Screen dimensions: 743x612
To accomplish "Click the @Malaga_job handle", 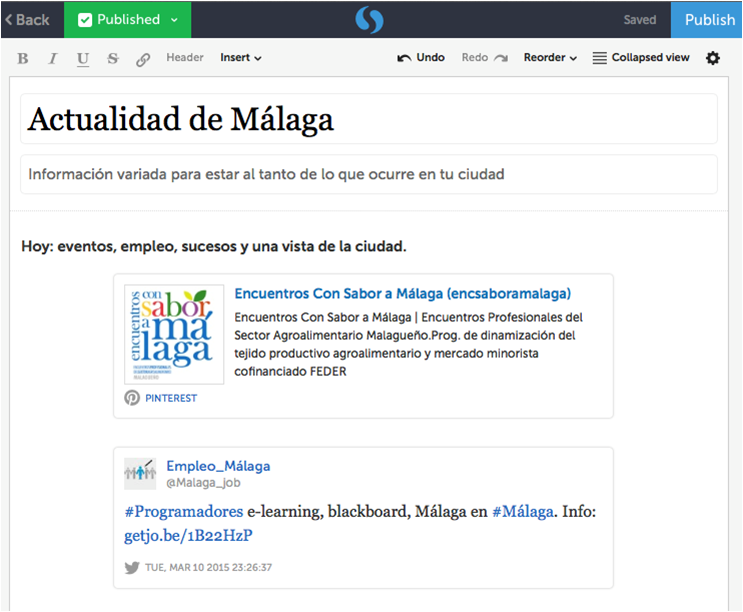I will pyautogui.click(x=203, y=483).
